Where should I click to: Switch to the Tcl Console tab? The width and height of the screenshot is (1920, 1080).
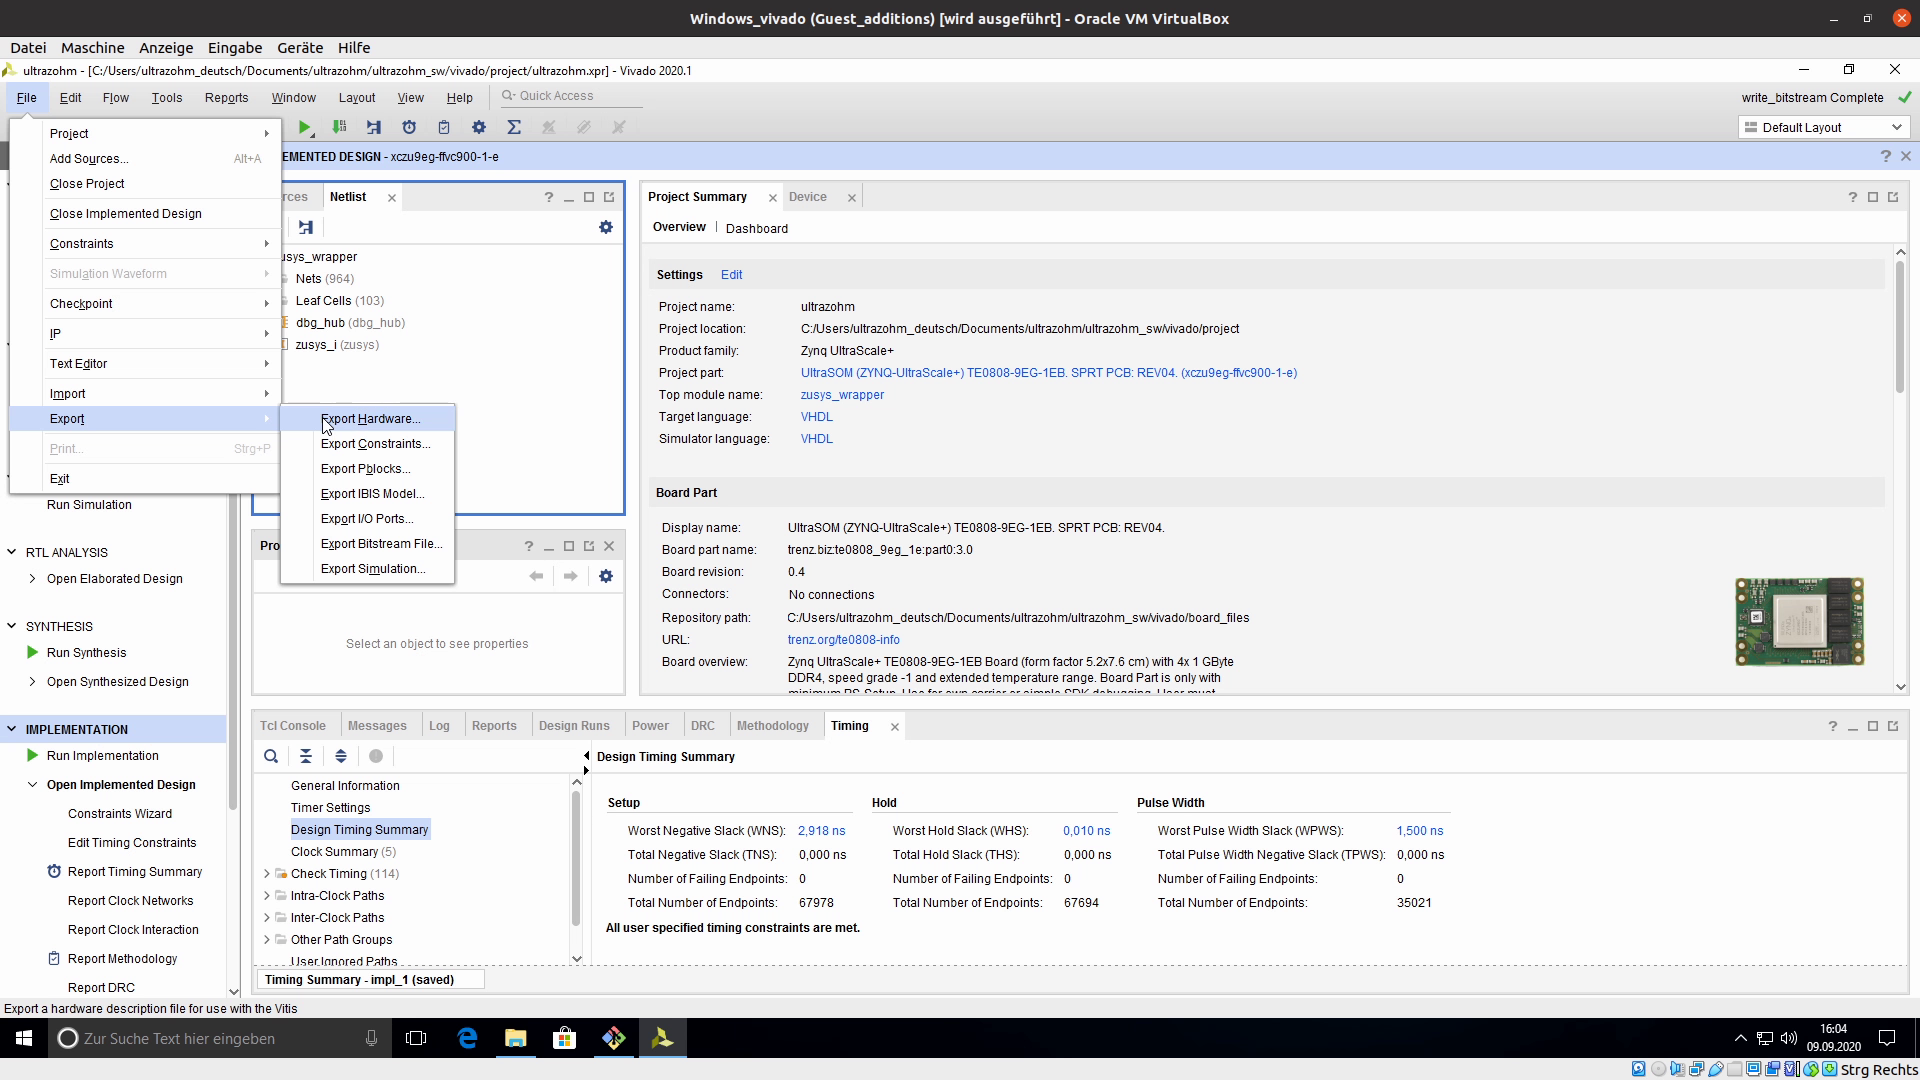pos(292,725)
